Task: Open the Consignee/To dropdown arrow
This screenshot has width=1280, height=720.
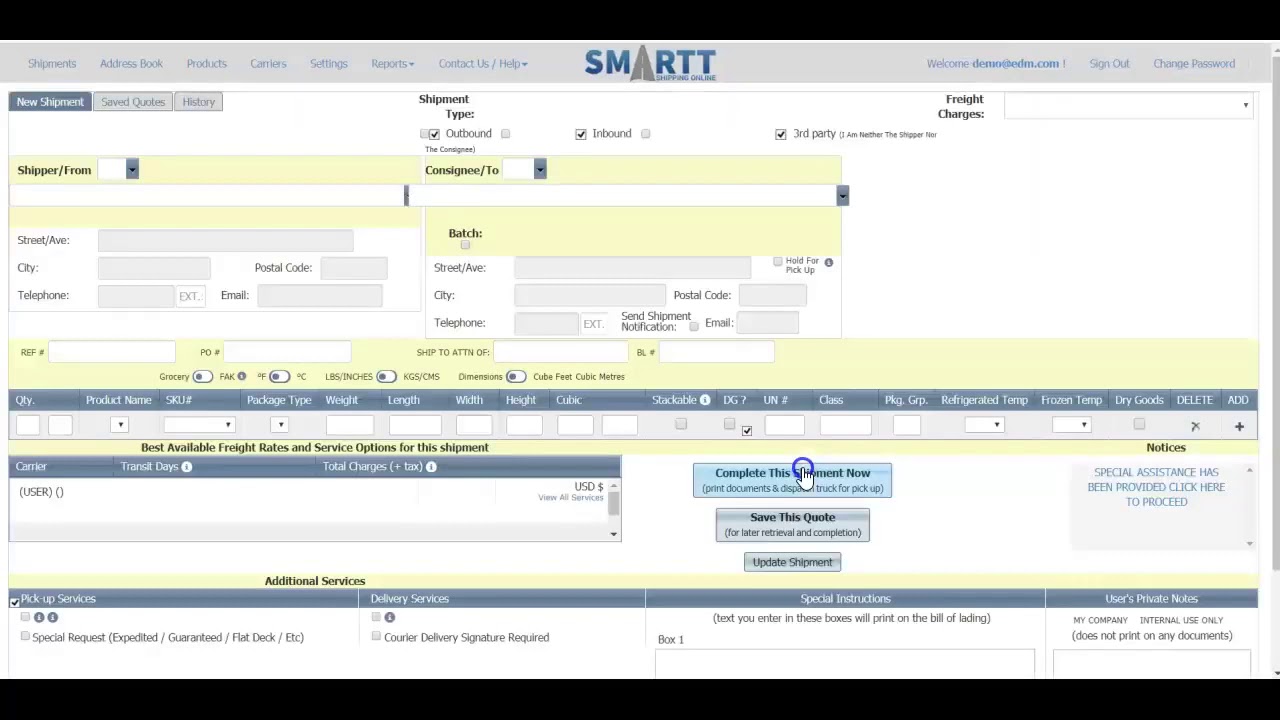Action: [x=540, y=170]
